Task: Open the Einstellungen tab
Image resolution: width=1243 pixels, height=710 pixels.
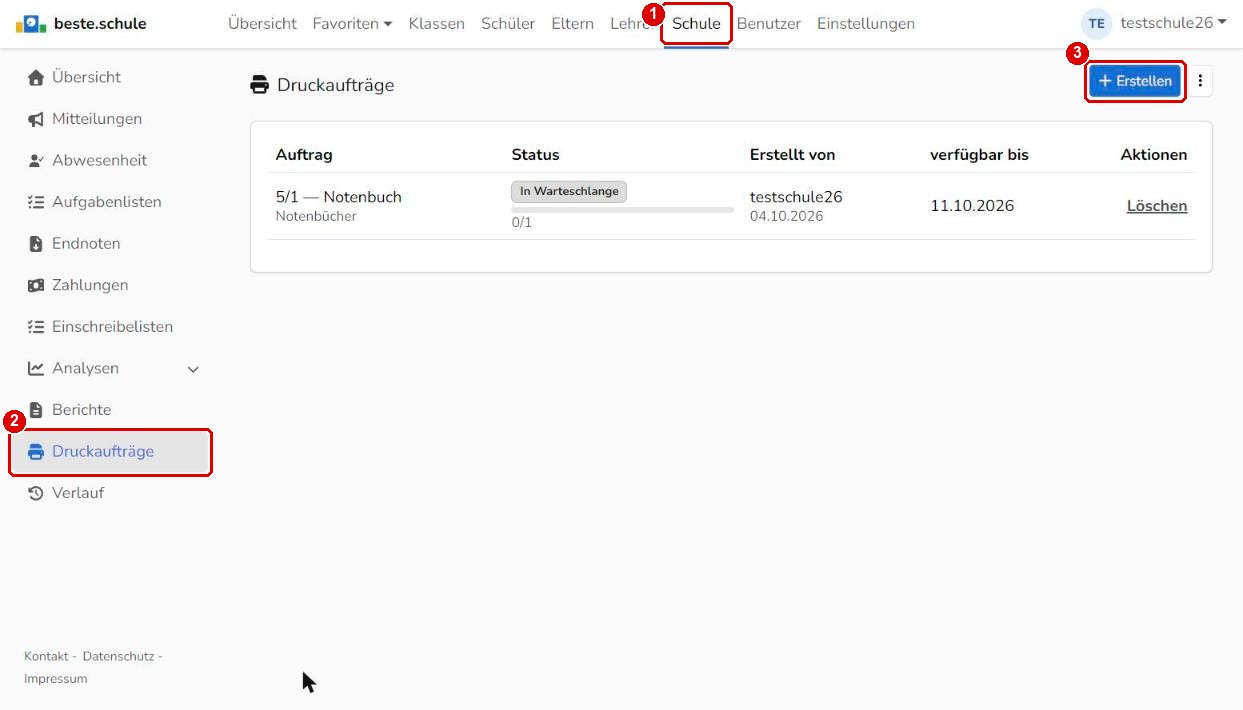Action: (866, 23)
